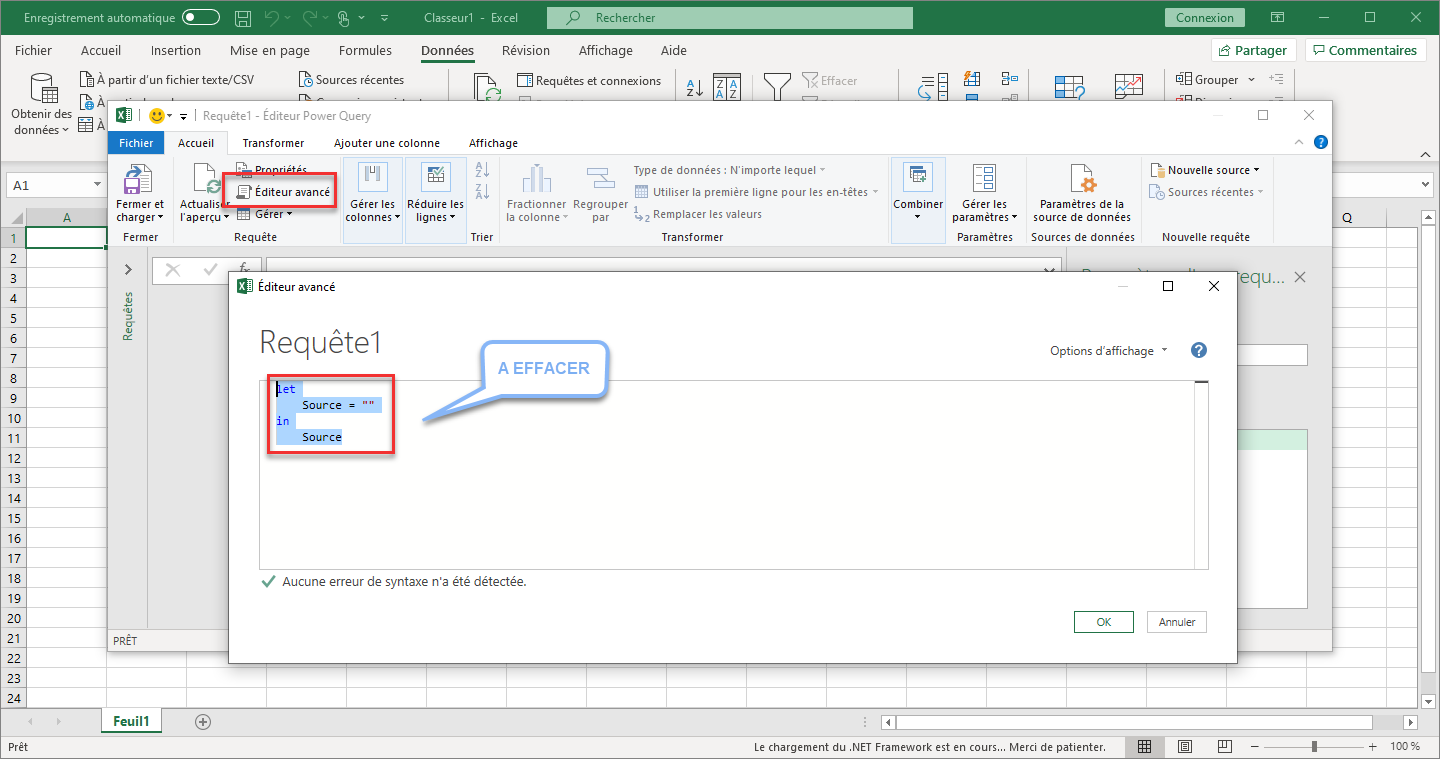Click the smiley feedback icon in Power Query
1440x759 pixels.
tap(157, 116)
